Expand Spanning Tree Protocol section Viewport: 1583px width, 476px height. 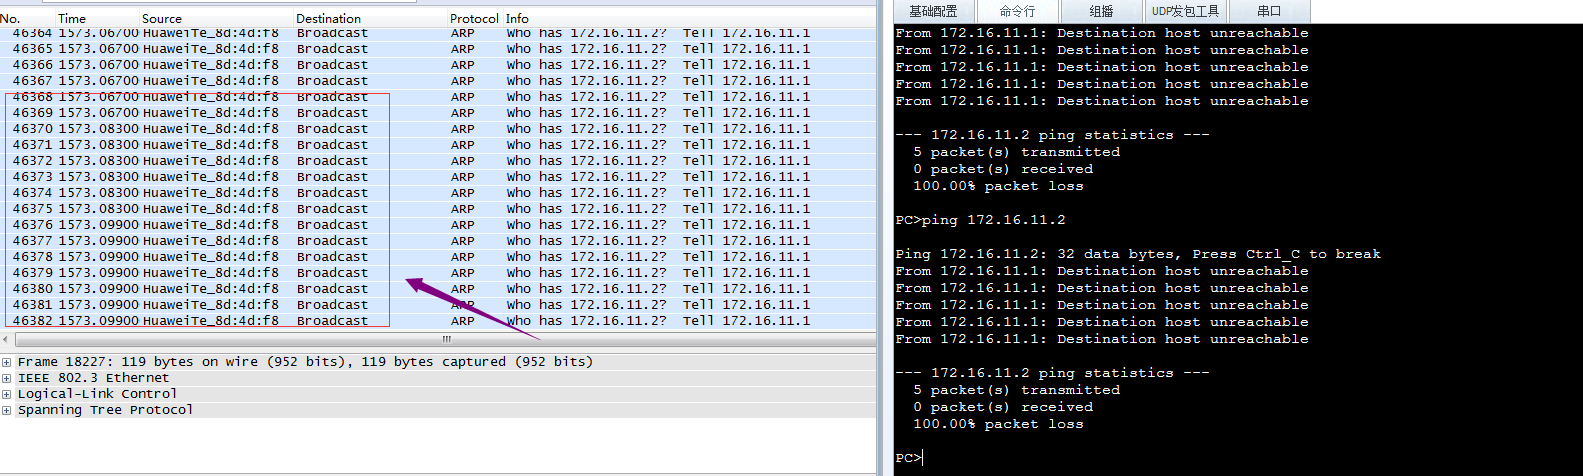coord(7,410)
